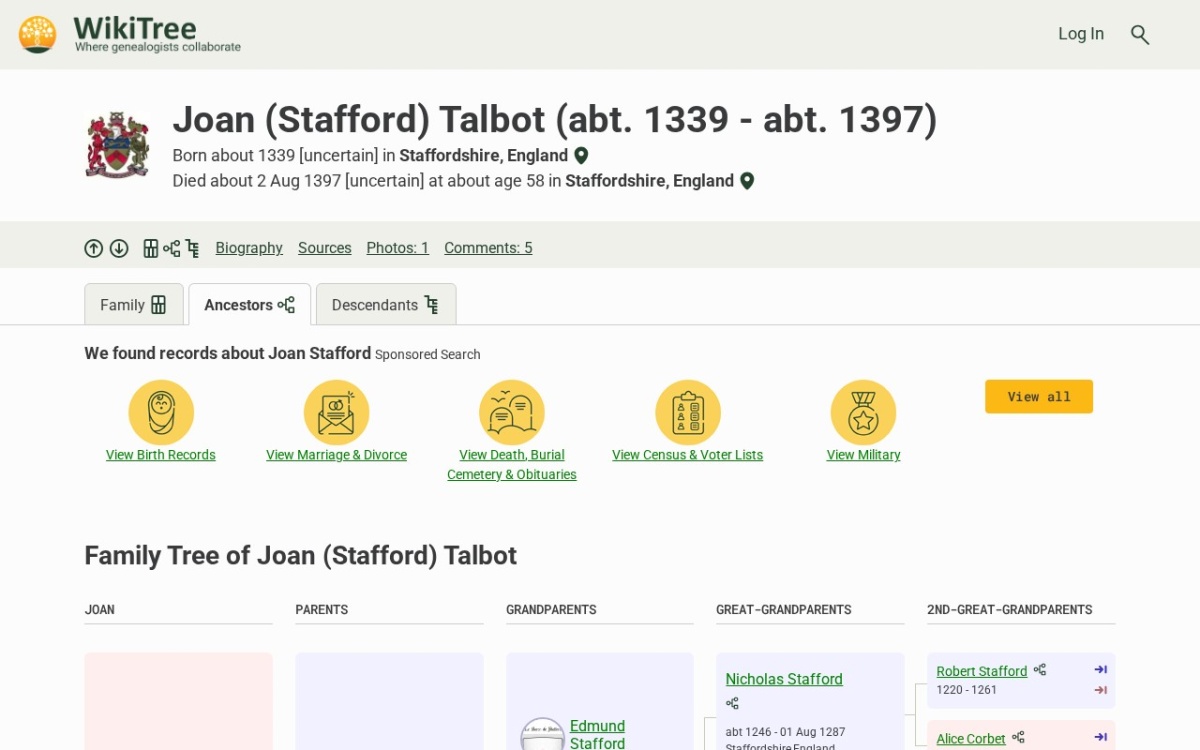
Task: Switch to the Family tab
Action: pos(134,305)
